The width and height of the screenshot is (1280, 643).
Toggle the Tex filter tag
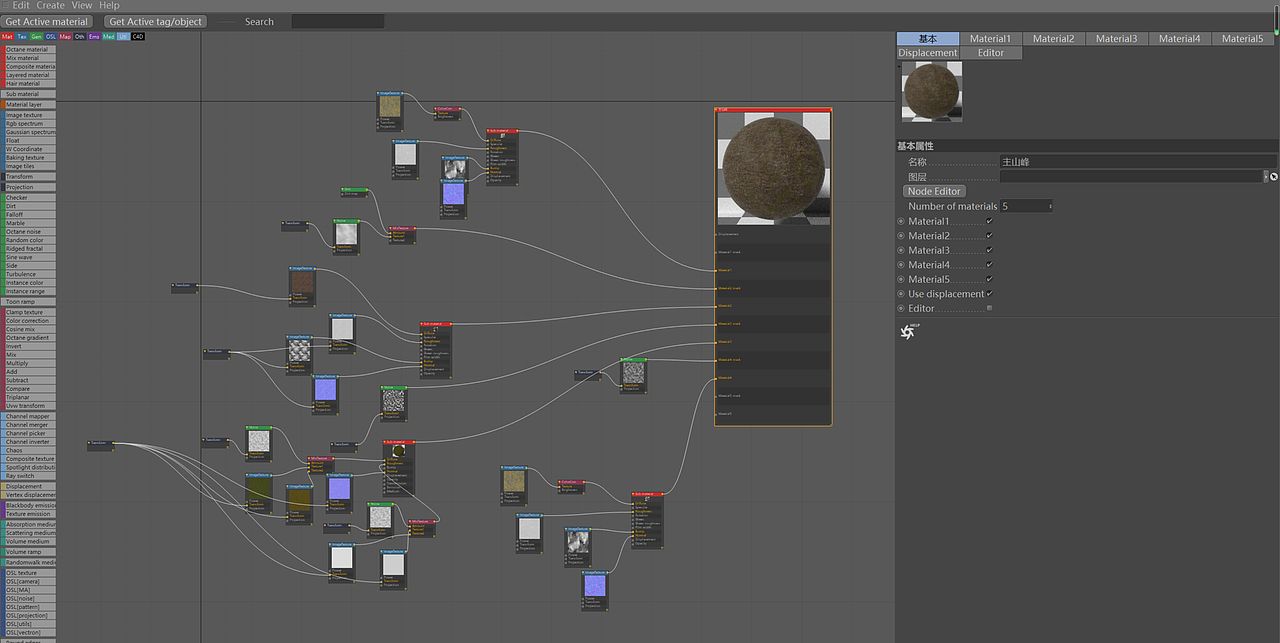point(22,36)
